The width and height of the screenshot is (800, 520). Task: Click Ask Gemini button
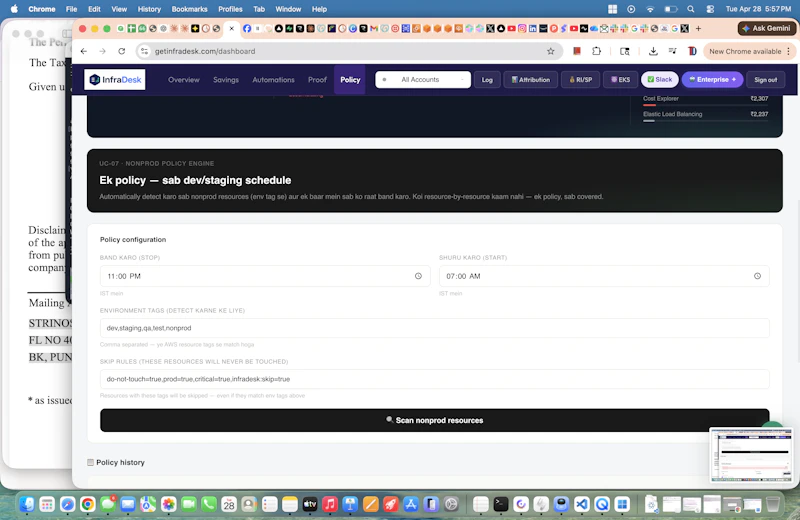[x=766, y=29]
